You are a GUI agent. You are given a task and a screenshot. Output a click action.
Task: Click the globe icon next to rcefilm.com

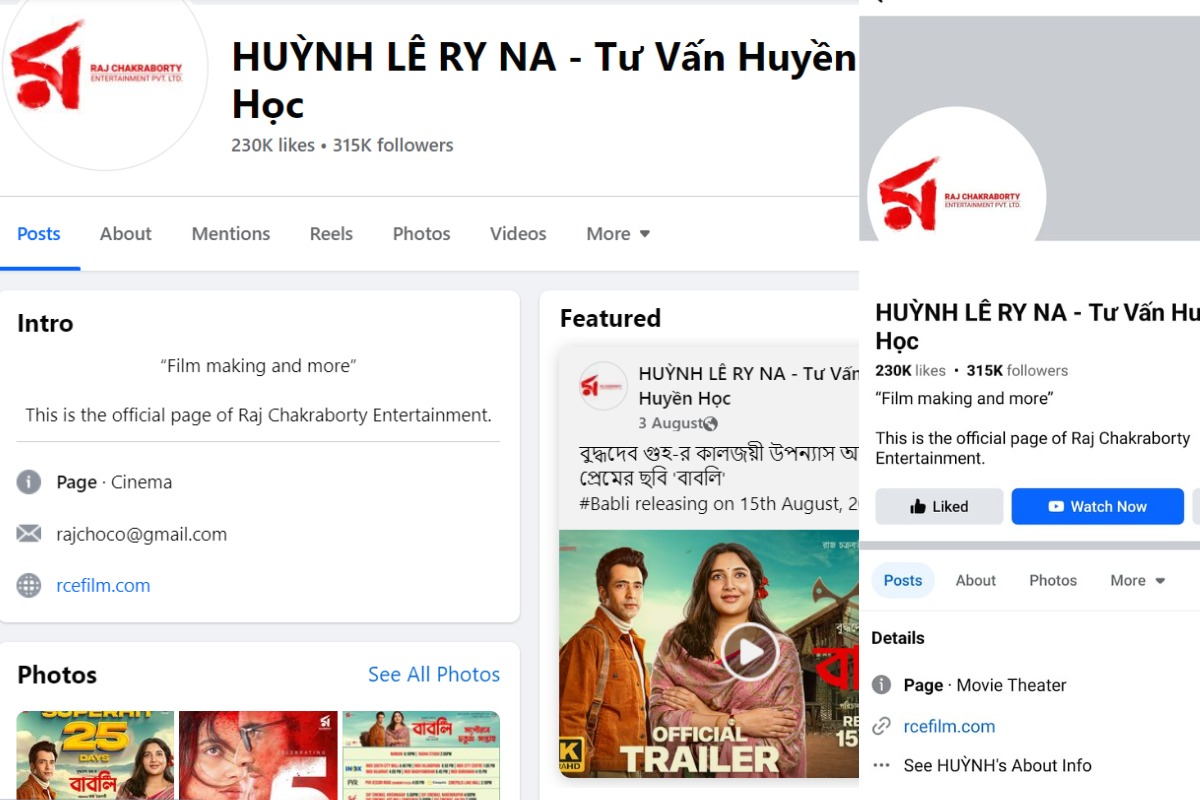(29, 586)
